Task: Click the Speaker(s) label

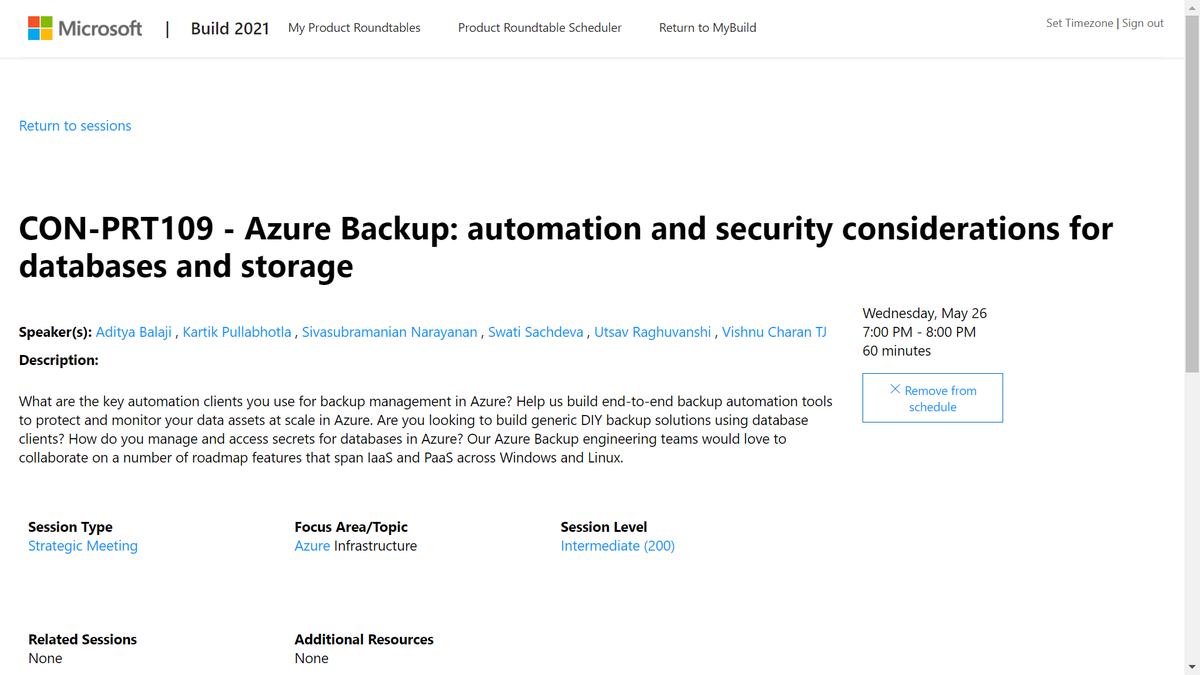Action: pos(55,332)
